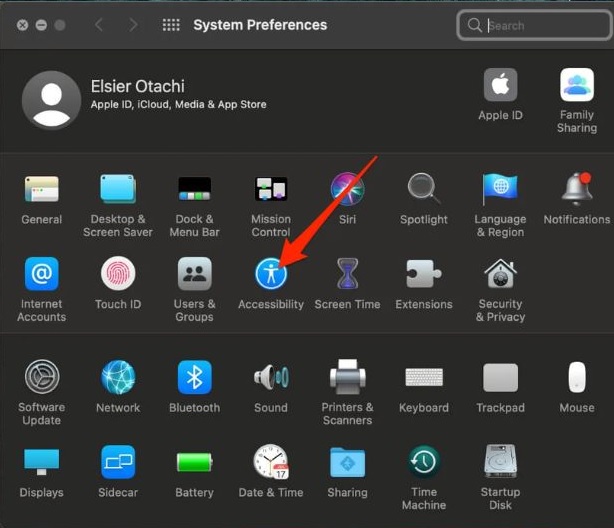Open Apple ID settings
Viewport: 614px width, 528px height.
pyautogui.click(x=500, y=85)
